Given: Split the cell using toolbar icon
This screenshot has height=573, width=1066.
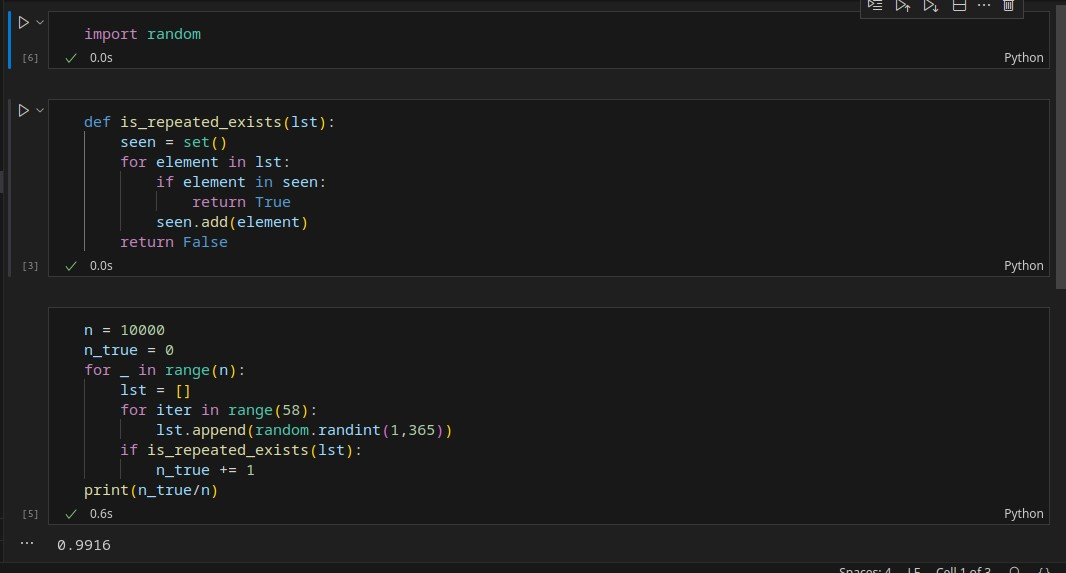Looking at the screenshot, I should [x=958, y=6].
